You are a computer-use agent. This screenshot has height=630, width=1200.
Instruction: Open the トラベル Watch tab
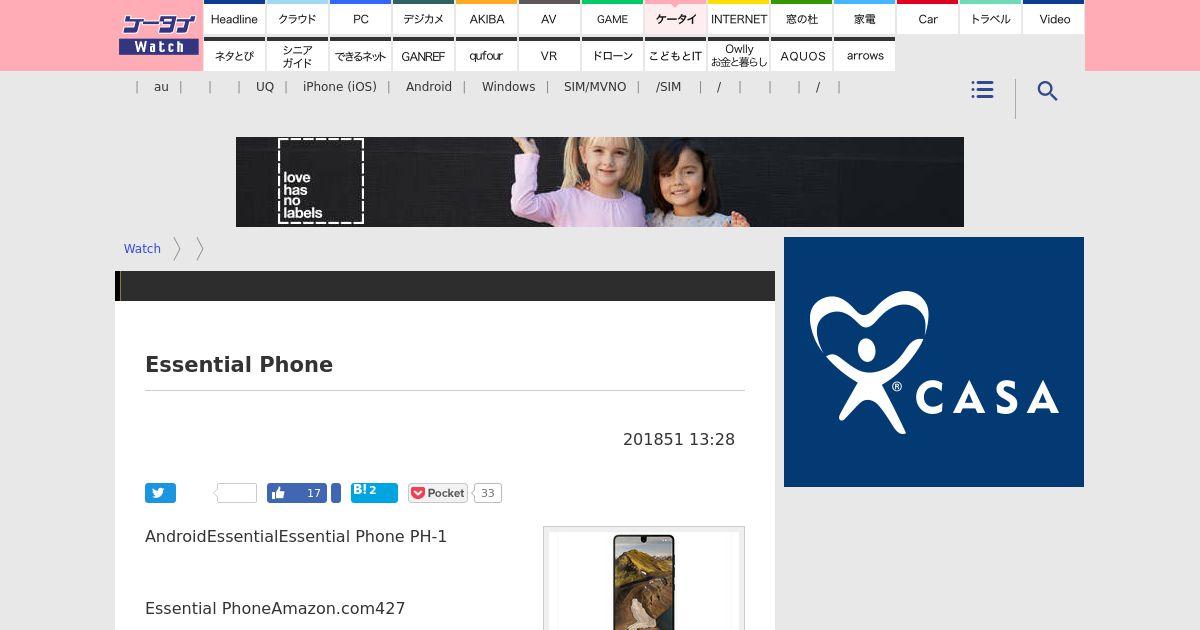(x=990, y=19)
